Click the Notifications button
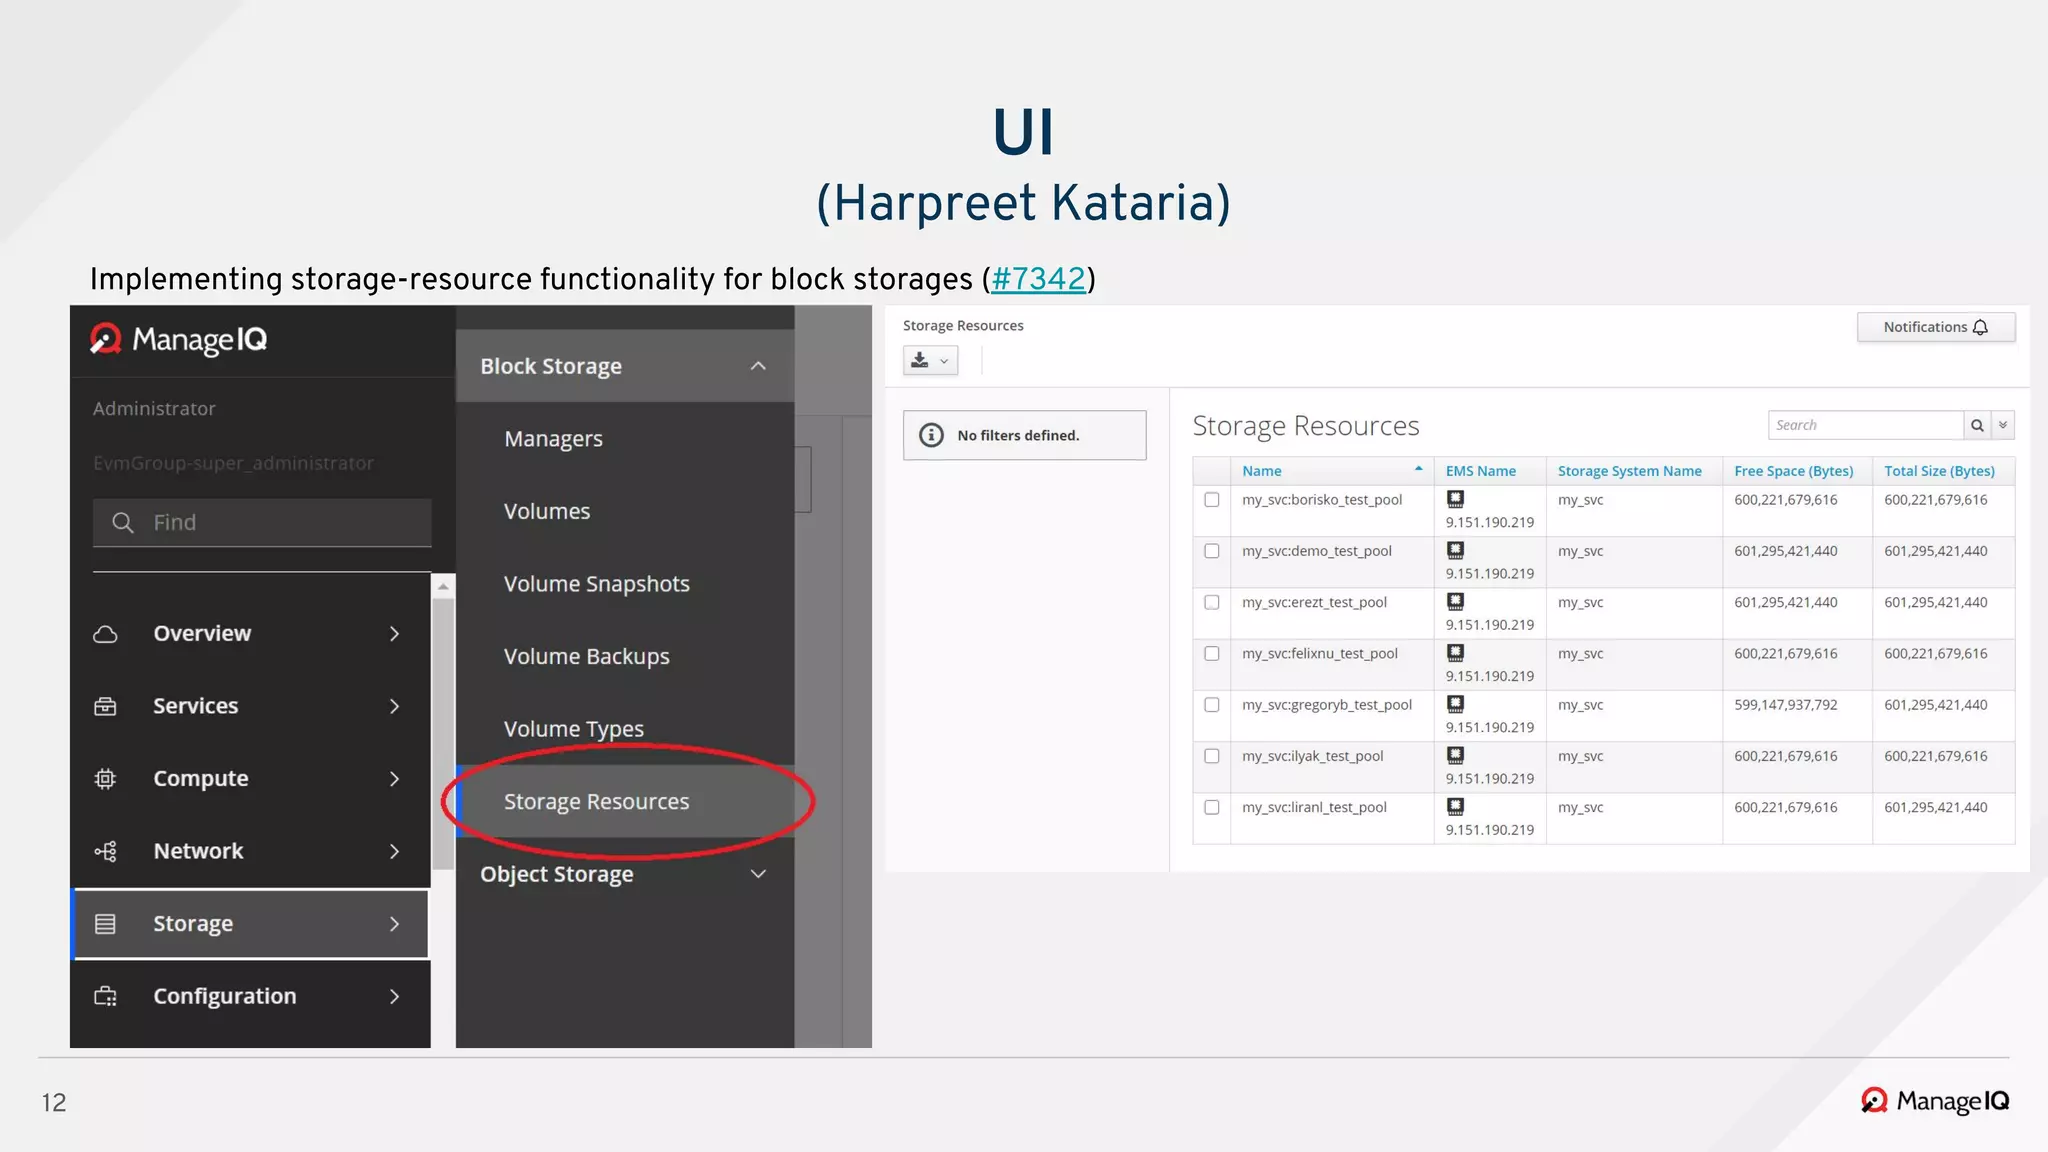Viewport: 2048px width, 1152px height. click(1936, 327)
